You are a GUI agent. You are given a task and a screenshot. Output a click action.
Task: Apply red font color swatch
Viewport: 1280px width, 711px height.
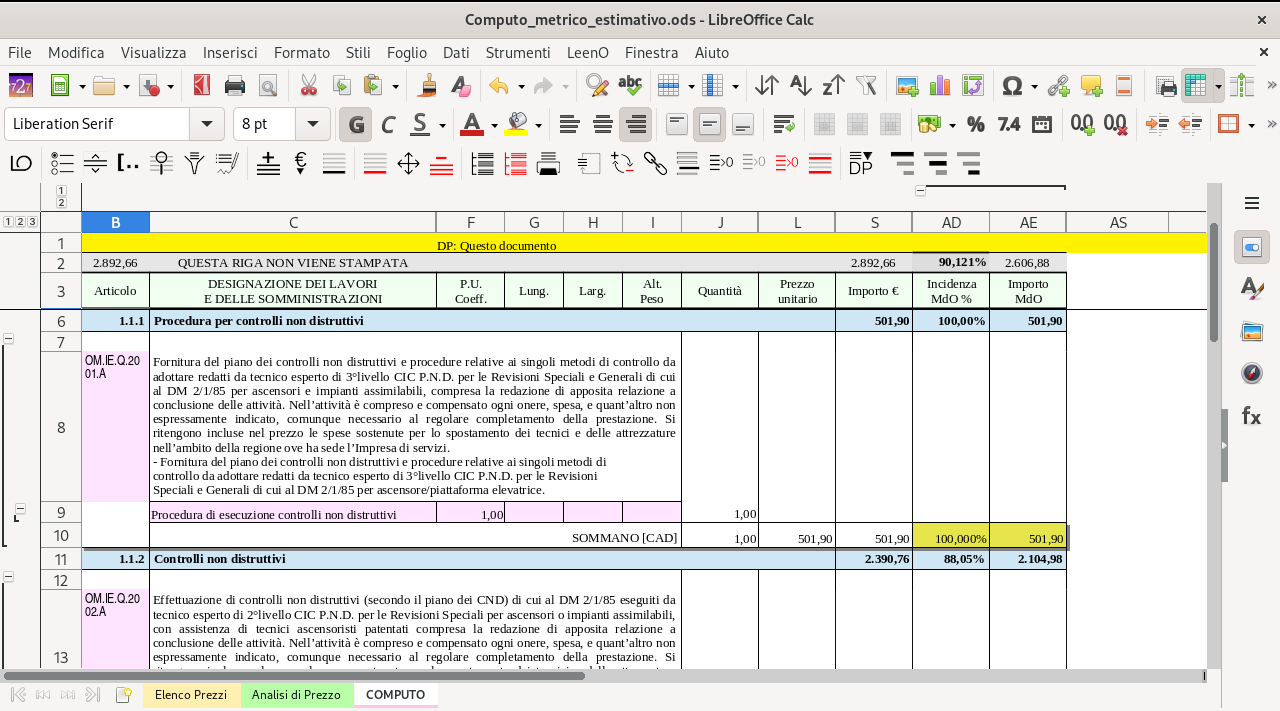[472, 125]
